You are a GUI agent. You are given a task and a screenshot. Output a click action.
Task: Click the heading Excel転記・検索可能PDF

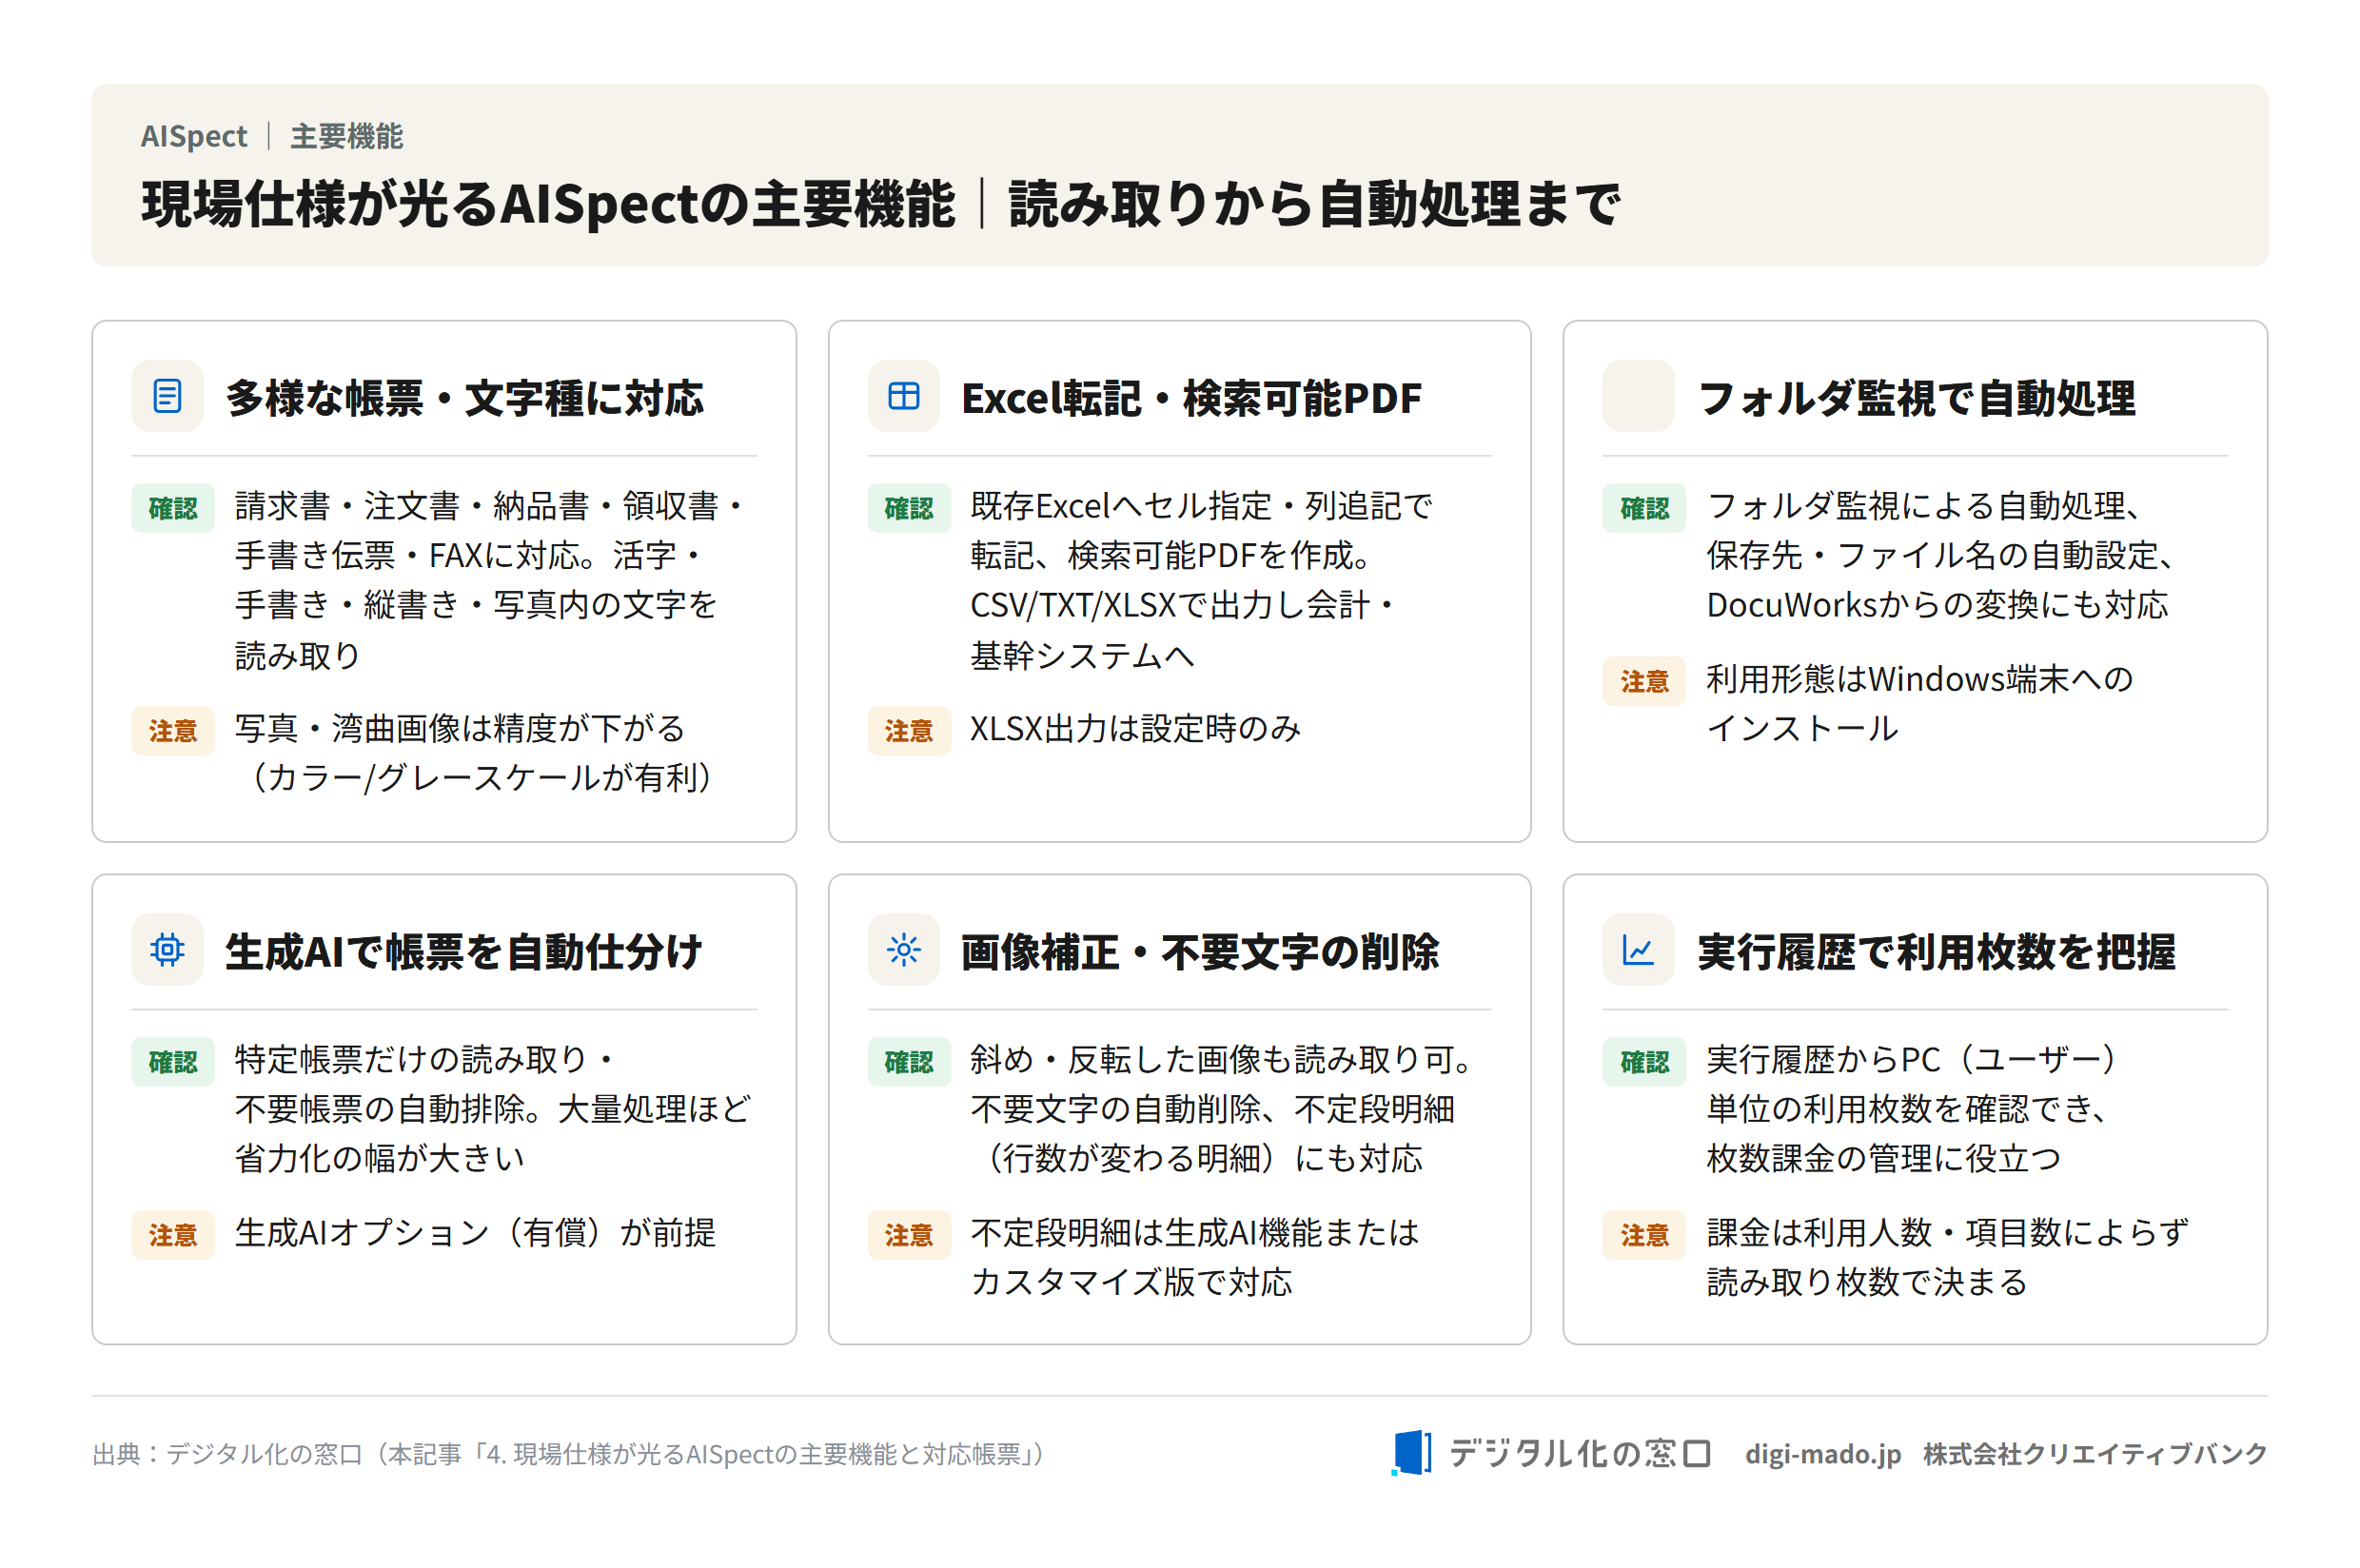pos(1191,398)
